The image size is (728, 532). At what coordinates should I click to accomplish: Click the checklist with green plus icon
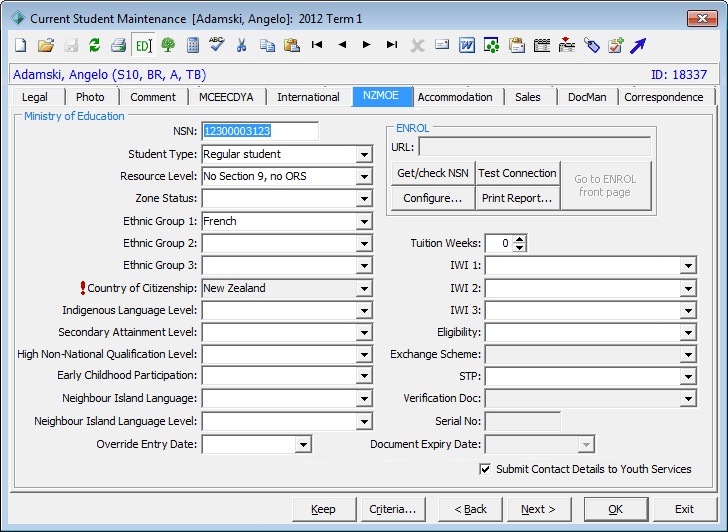(x=616, y=45)
